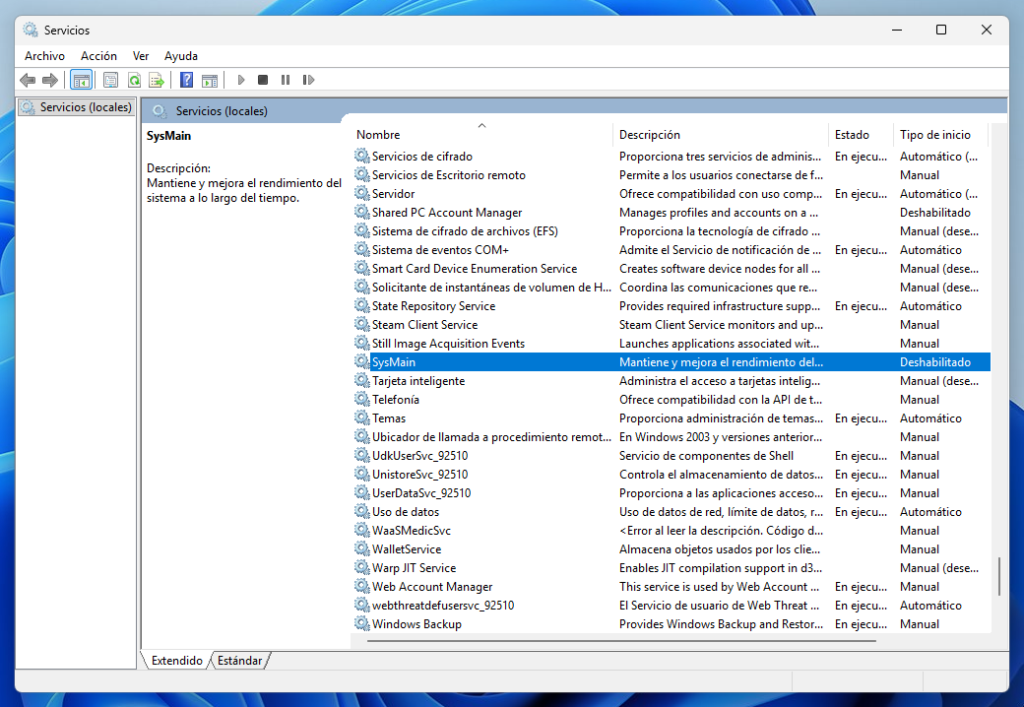1024x707 pixels.
Task: Click the Forward arrow toolbar icon
Action: 50,80
